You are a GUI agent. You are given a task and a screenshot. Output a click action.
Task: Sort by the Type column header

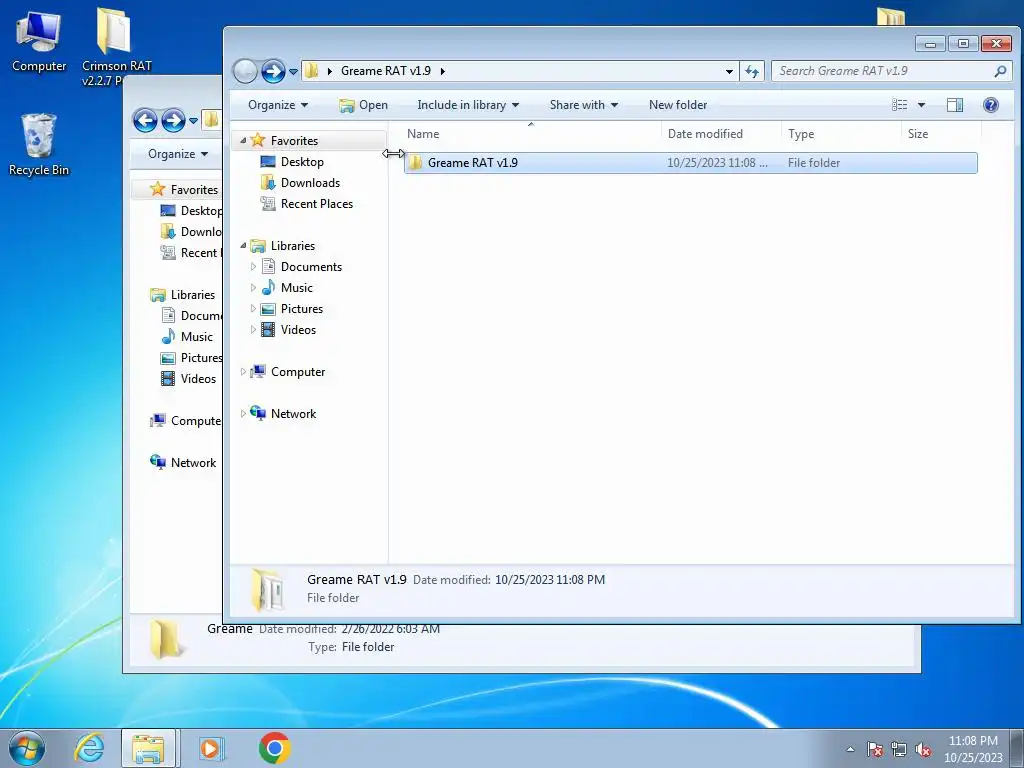pos(841,133)
